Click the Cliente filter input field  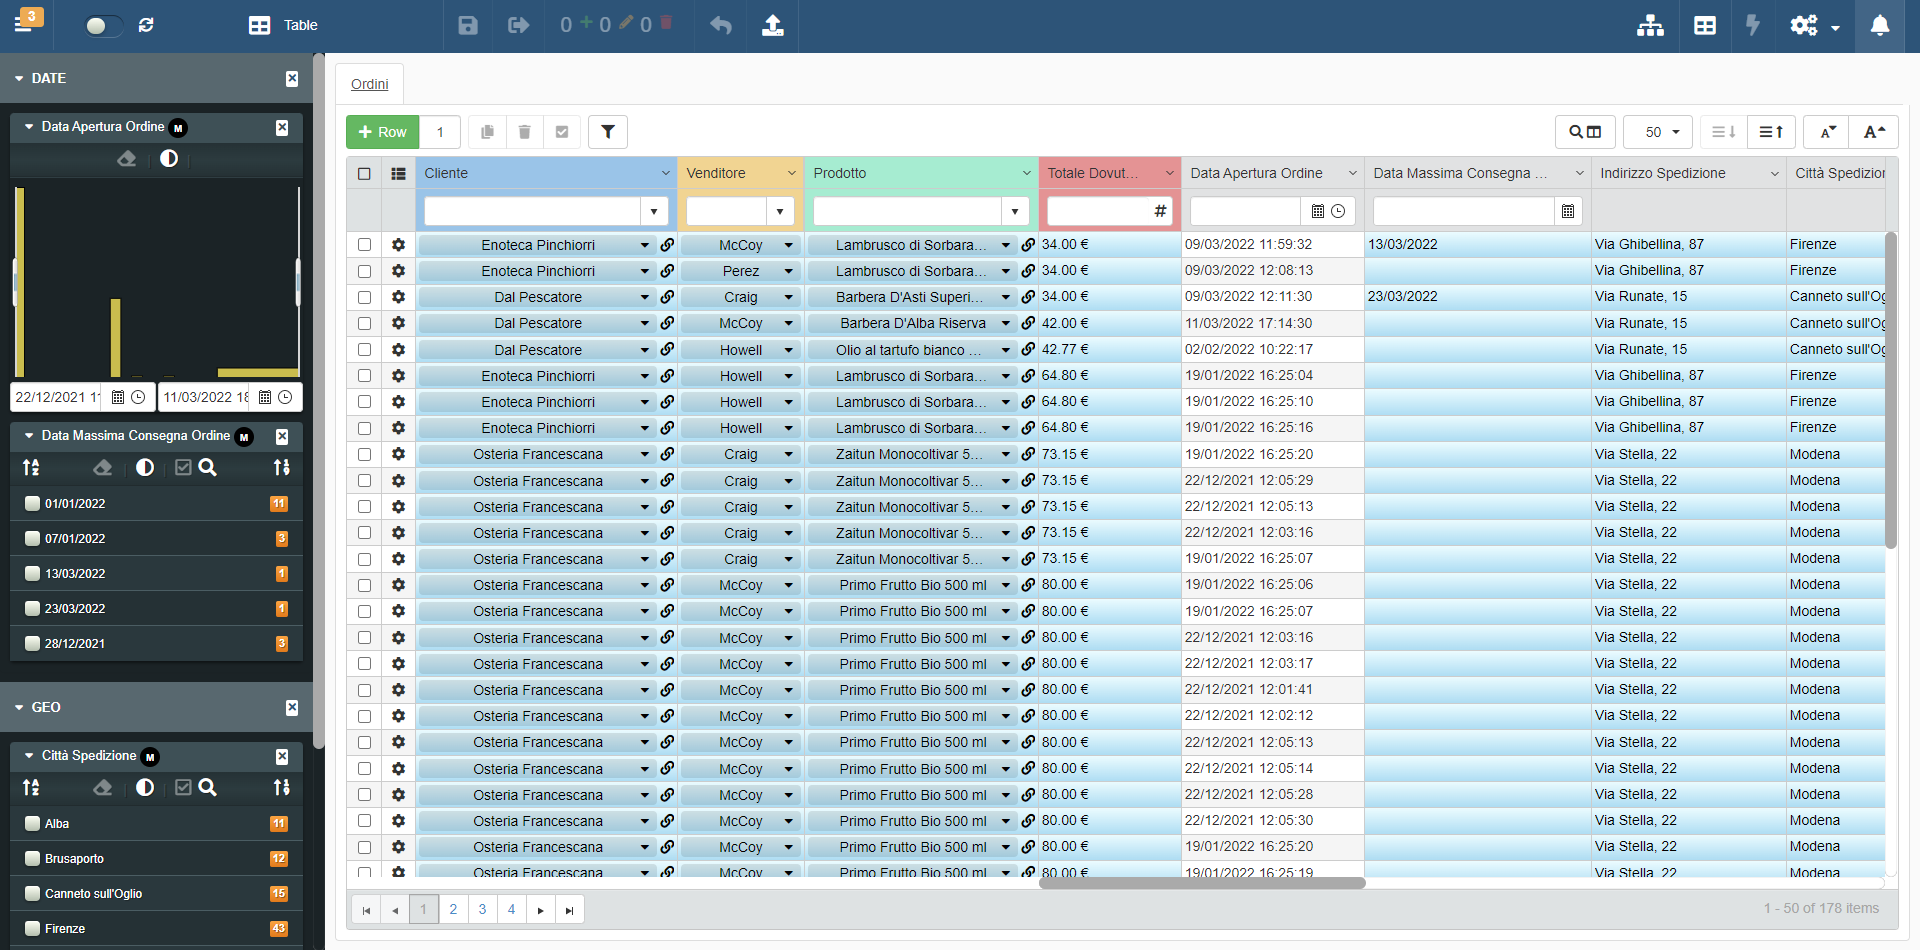(x=532, y=211)
